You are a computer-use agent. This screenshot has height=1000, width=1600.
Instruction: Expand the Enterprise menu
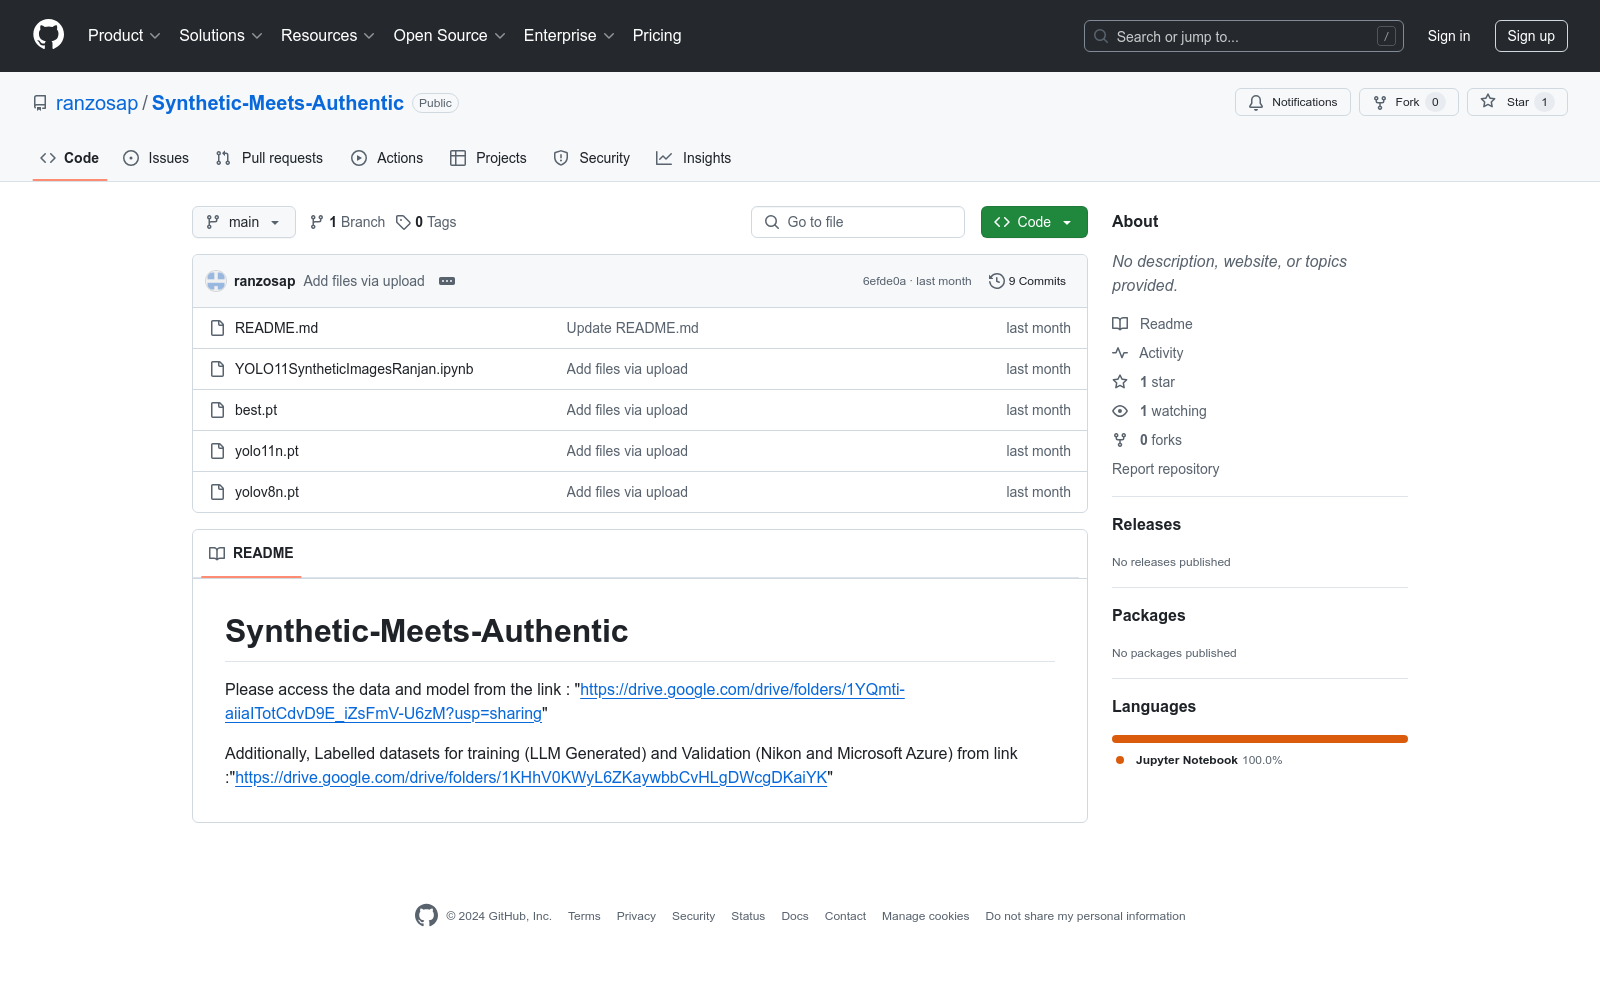[x=569, y=36]
